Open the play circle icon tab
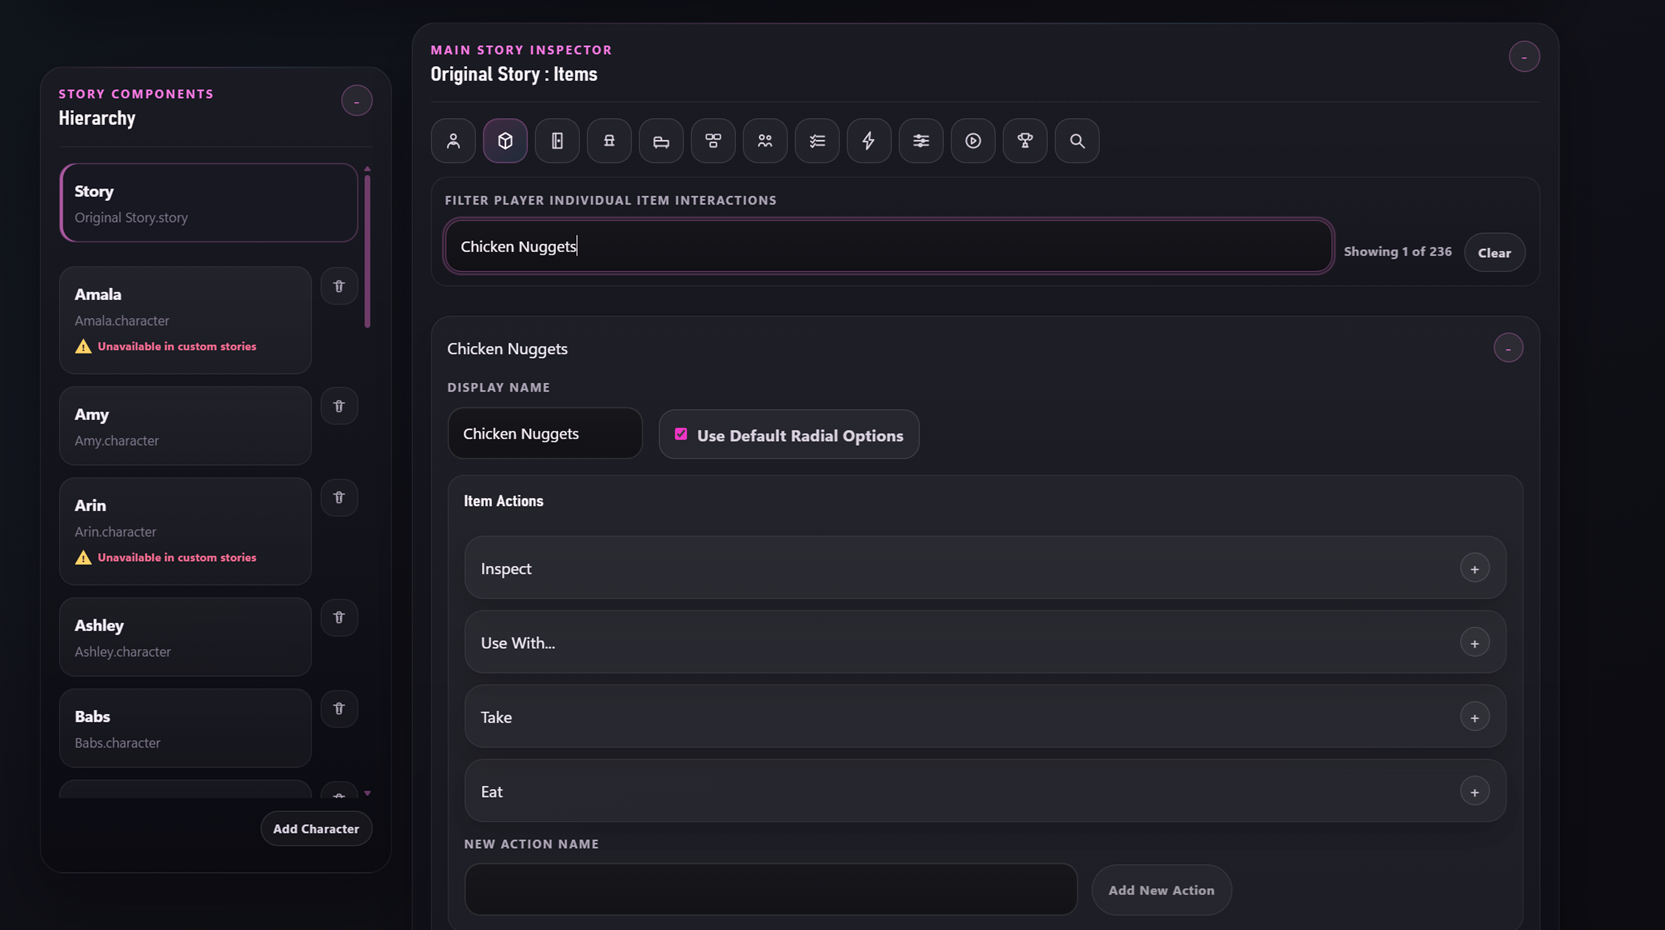Image resolution: width=1665 pixels, height=930 pixels. pyautogui.click(x=973, y=141)
